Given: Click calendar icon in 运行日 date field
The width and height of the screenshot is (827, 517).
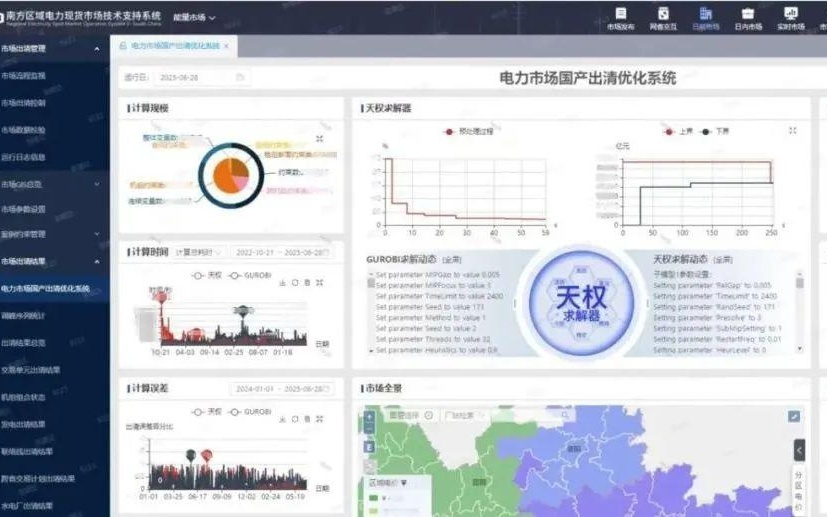Looking at the screenshot, I should [240, 77].
